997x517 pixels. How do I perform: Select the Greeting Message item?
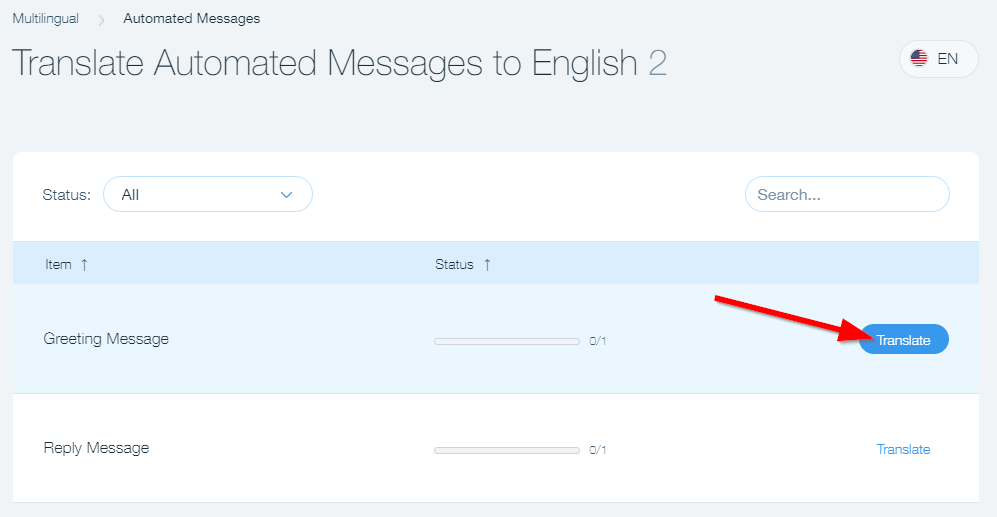point(106,339)
